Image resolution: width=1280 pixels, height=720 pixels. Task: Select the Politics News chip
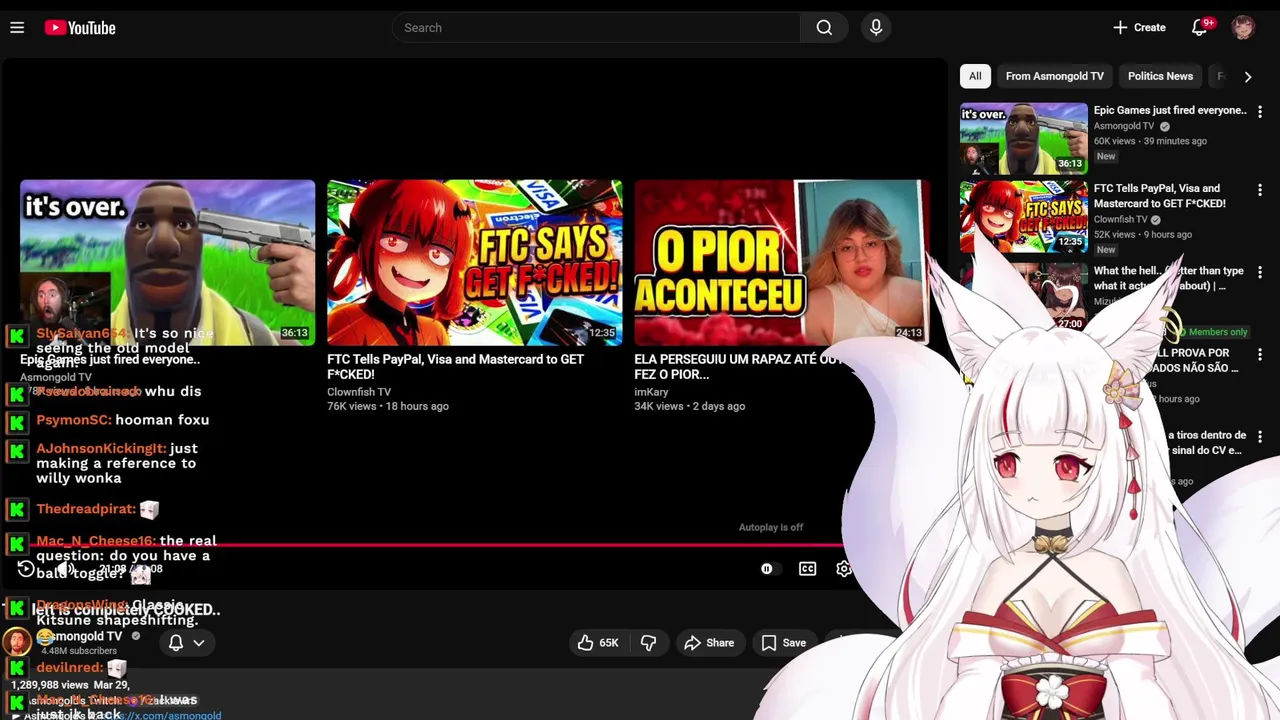coord(1160,76)
